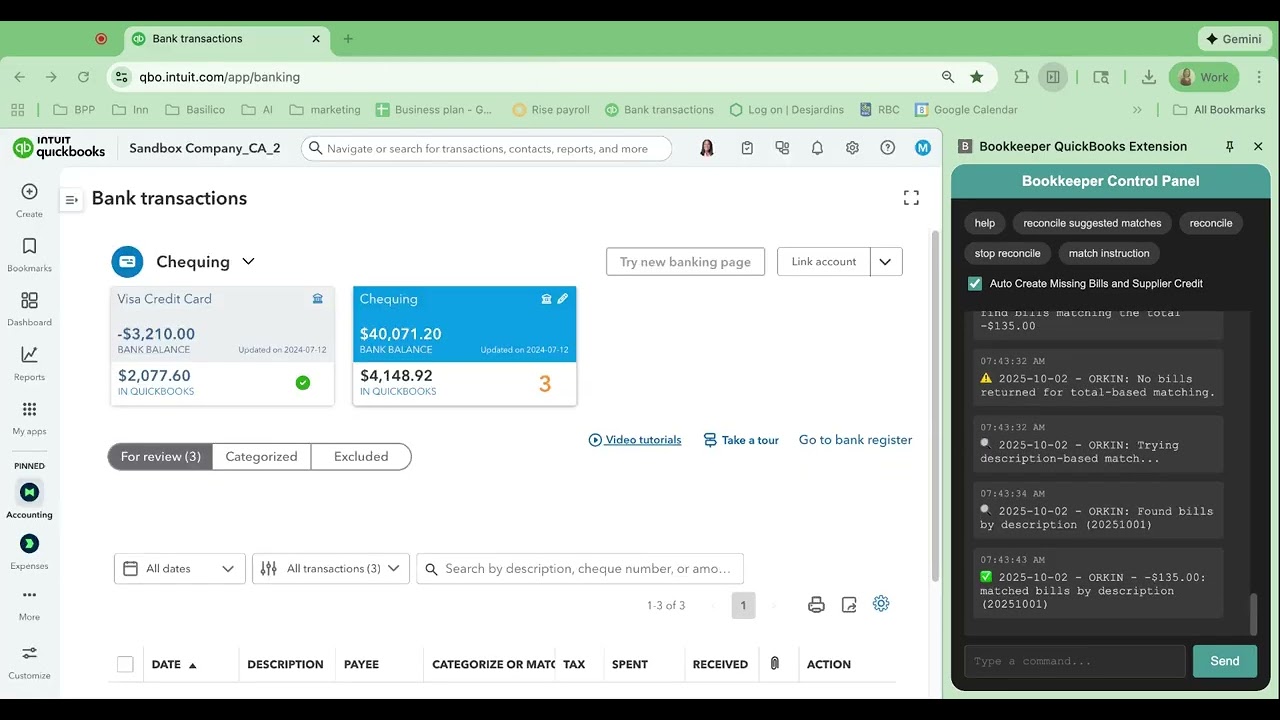The height and width of the screenshot is (720, 1280).
Task: Open a new Chrome tab
Action: point(348,39)
